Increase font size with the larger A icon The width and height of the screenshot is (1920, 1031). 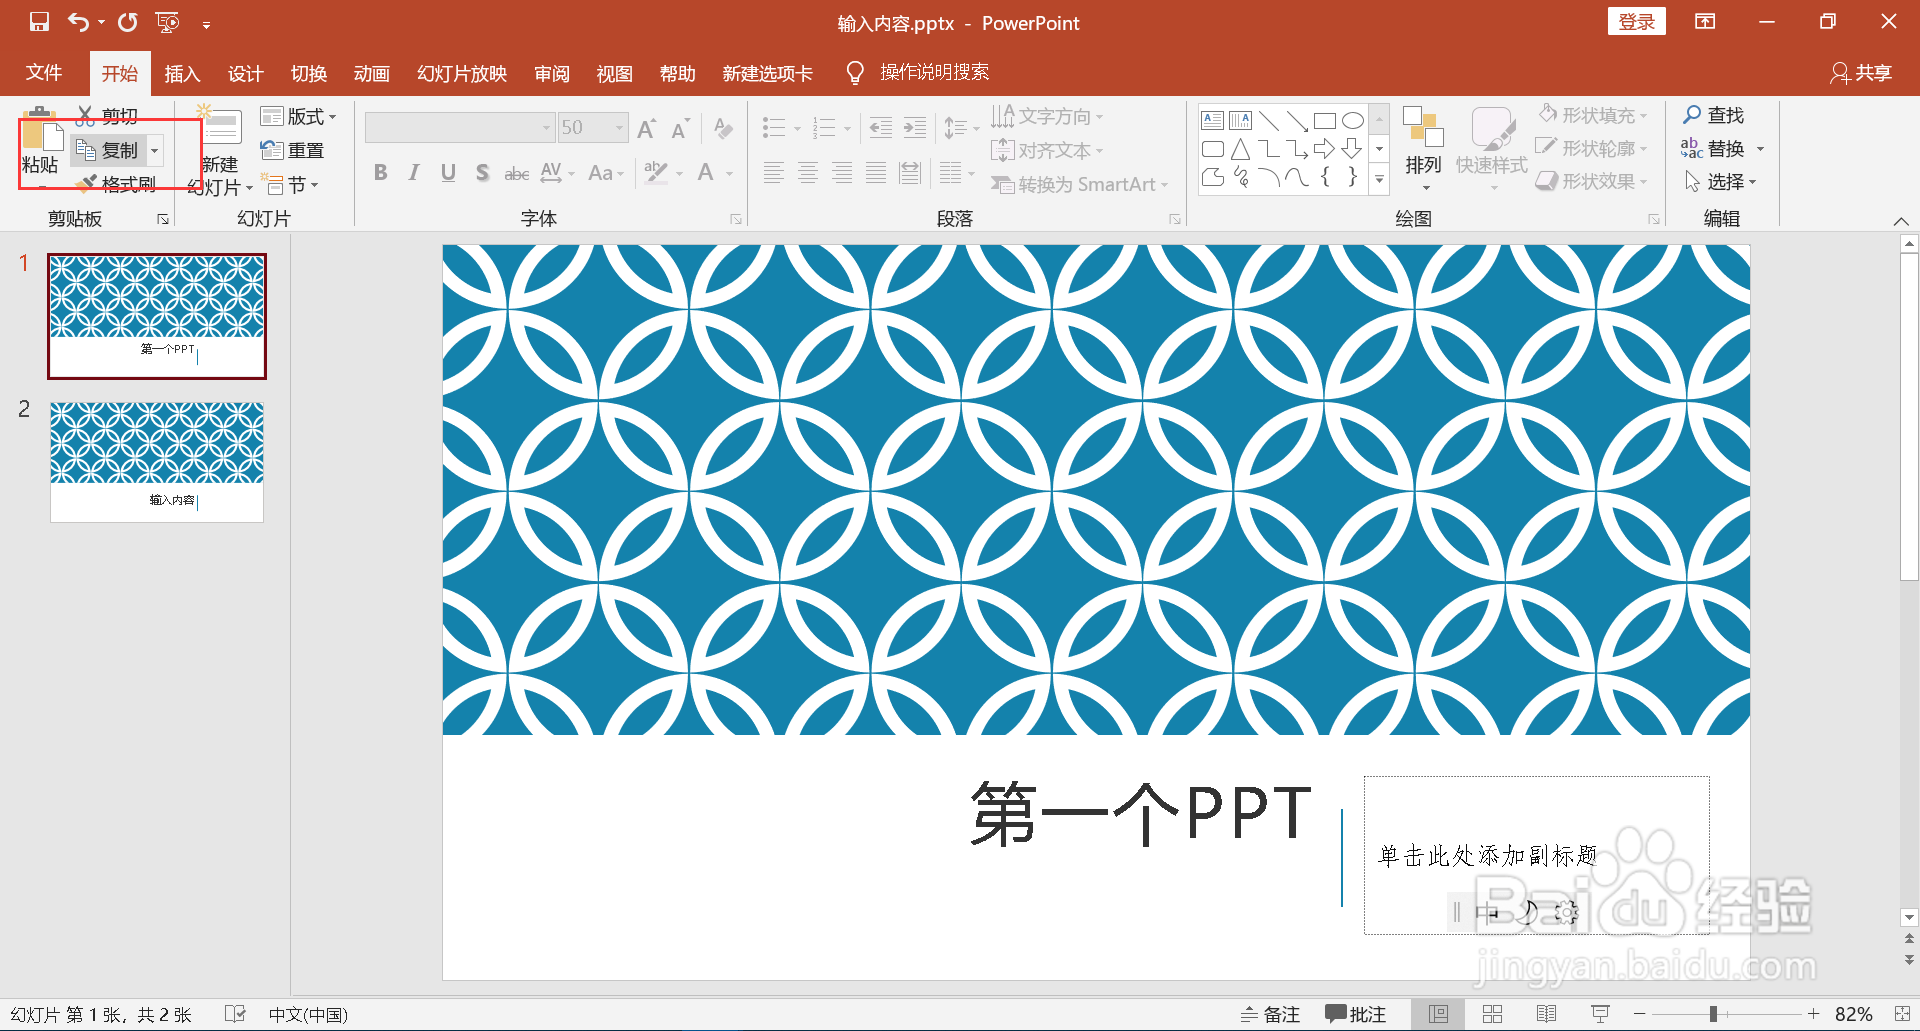click(647, 128)
